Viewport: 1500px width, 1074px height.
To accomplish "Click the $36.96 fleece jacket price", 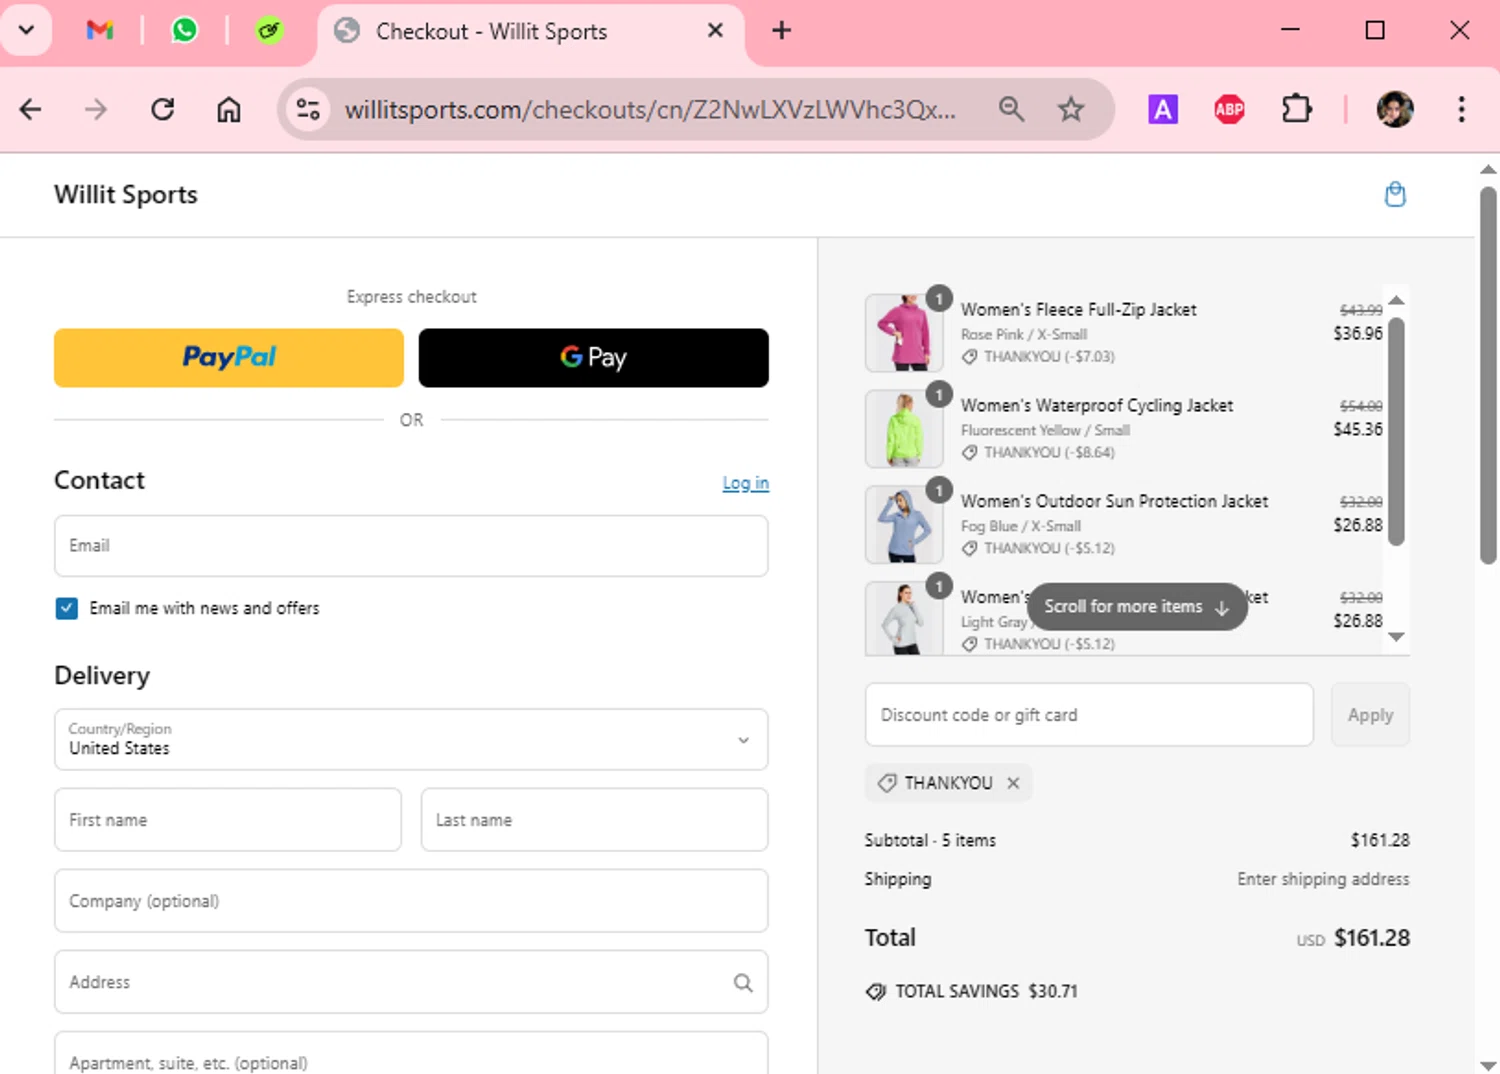I will pos(1358,333).
